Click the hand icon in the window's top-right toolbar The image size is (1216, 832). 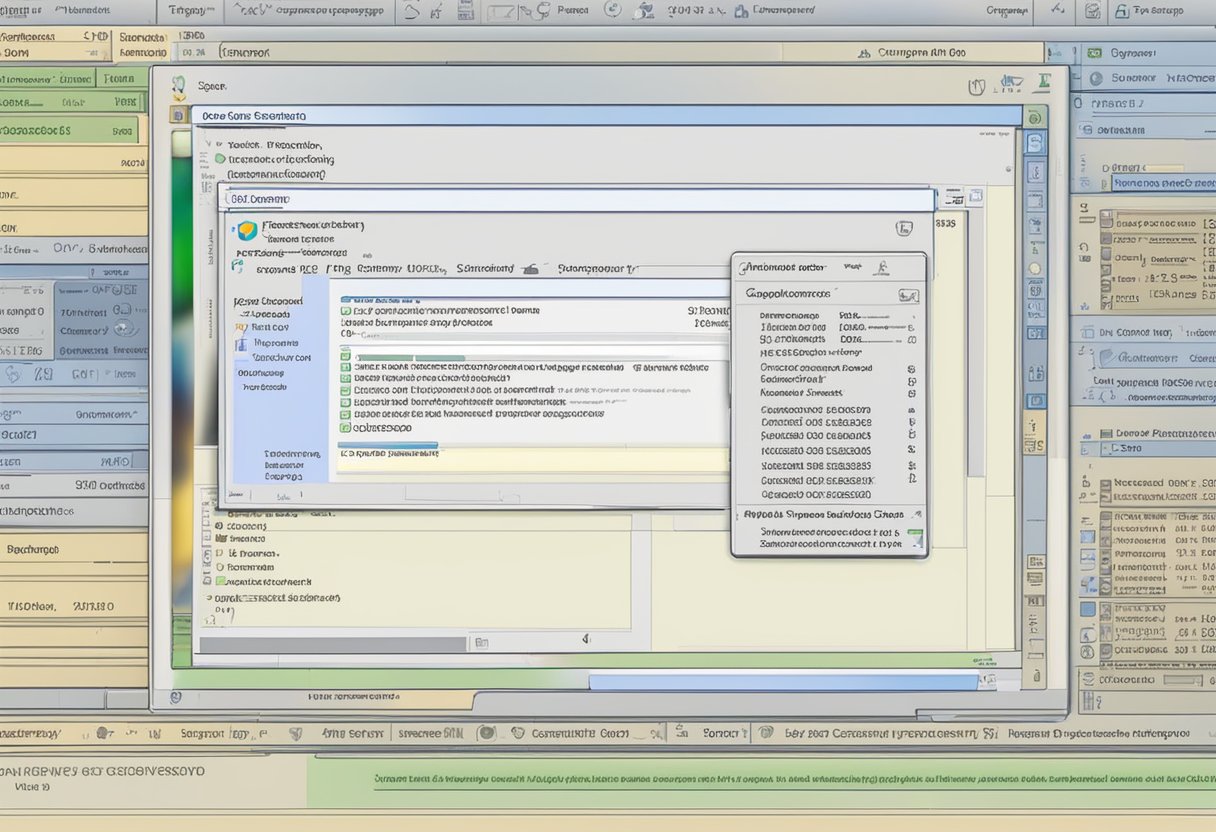click(977, 87)
